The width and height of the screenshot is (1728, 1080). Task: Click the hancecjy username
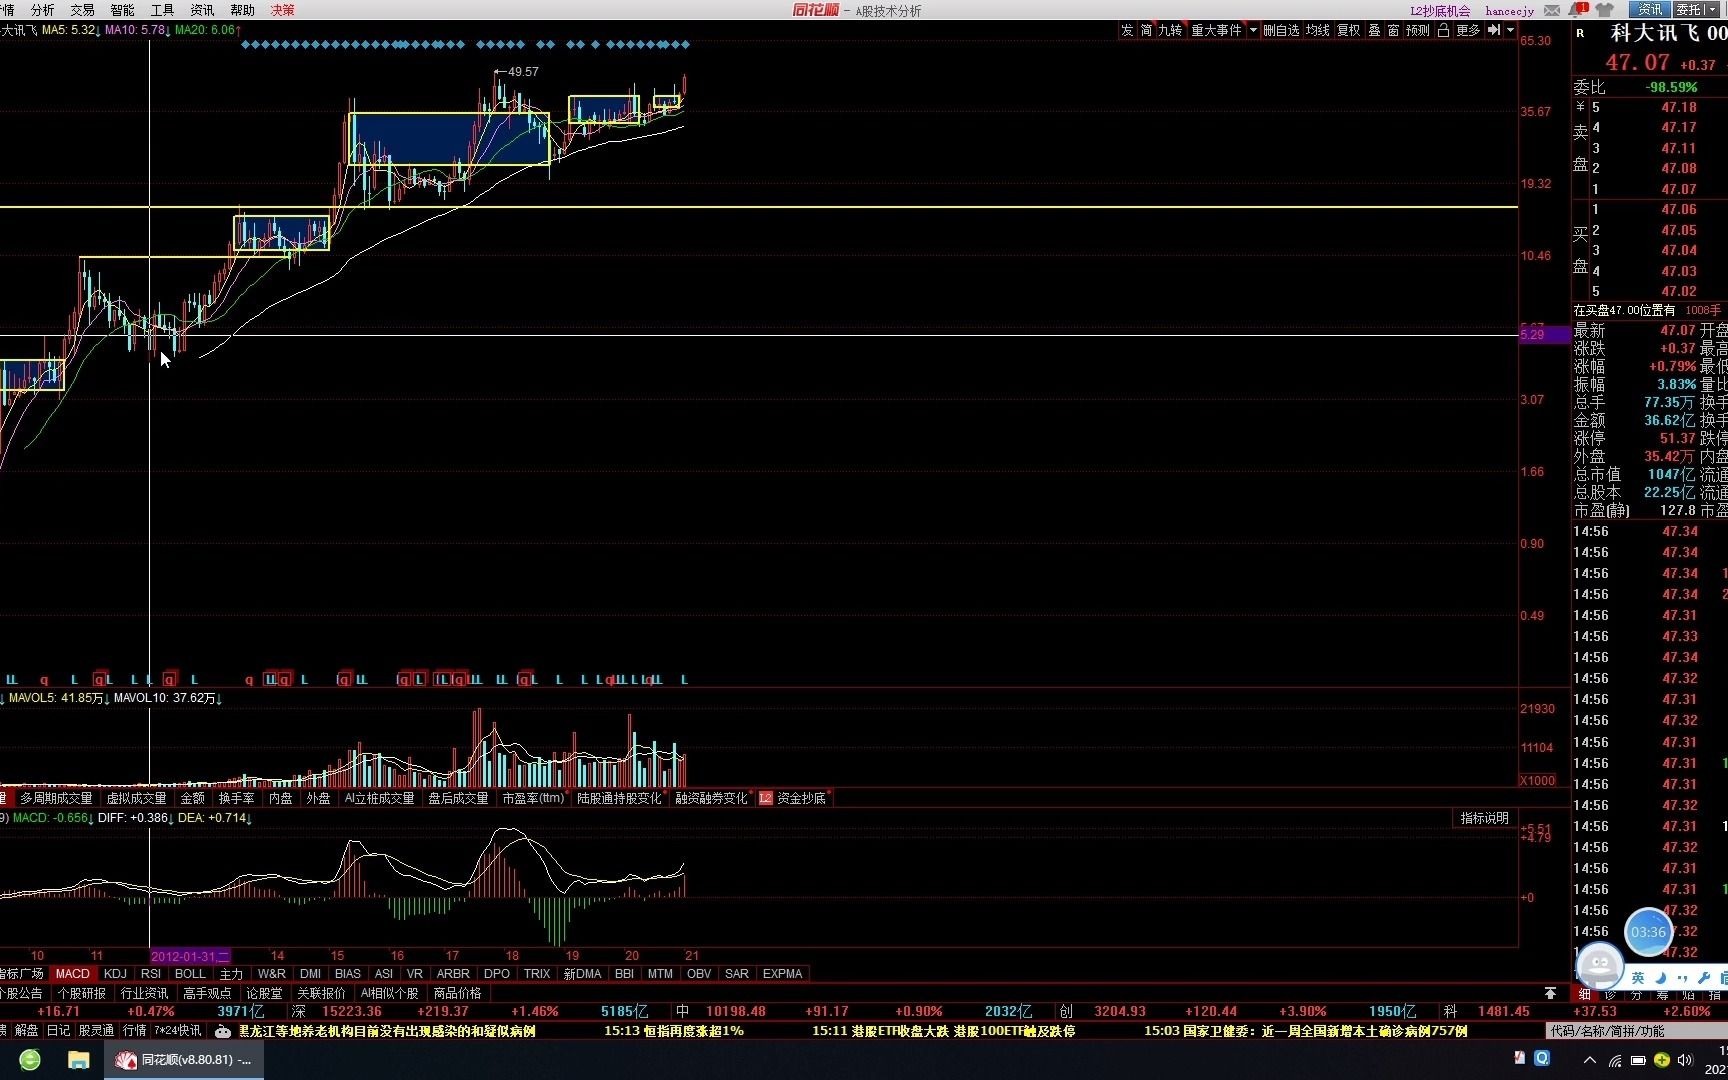click(1510, 11)
